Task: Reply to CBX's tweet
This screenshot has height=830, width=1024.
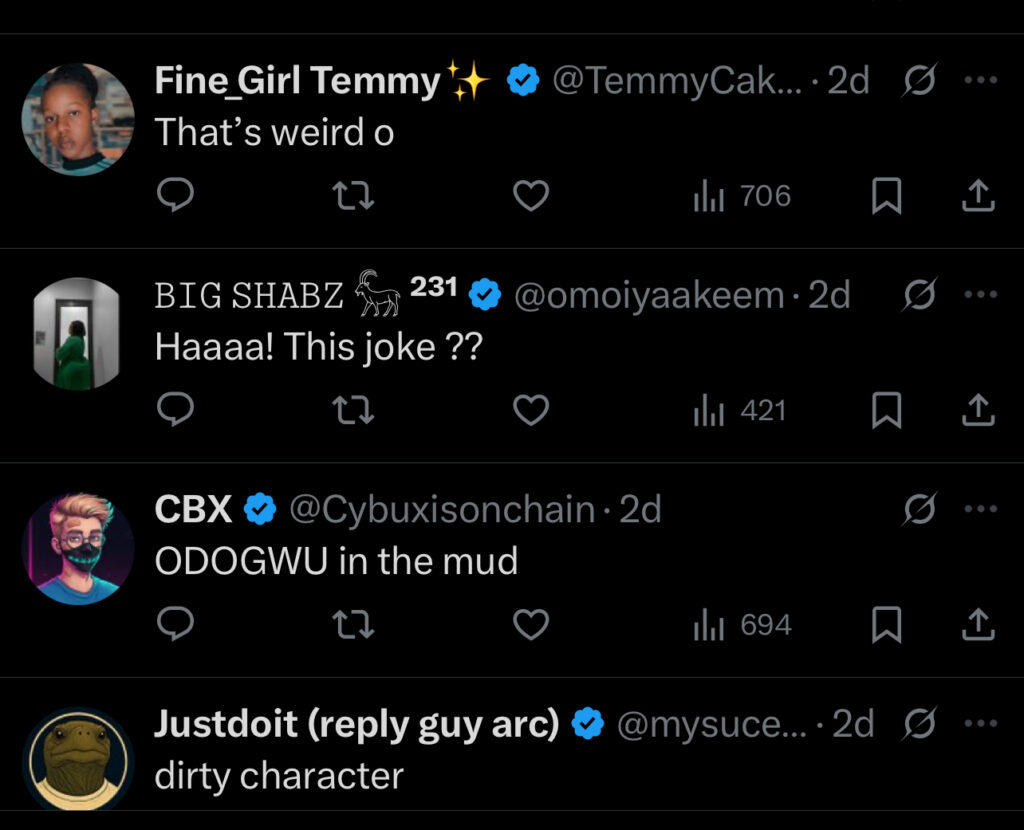Action: tap(176, 625)
